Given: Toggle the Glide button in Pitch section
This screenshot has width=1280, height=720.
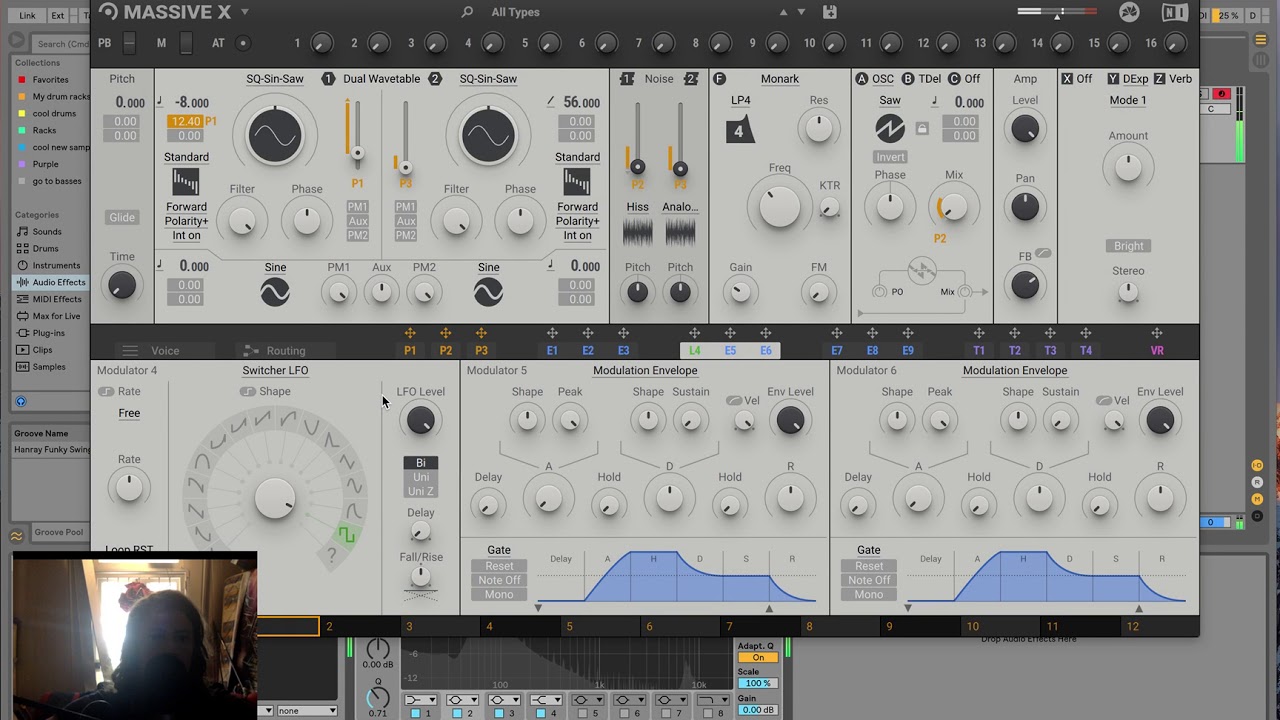Looking at the screenshot, I should [x=122, y=218].
